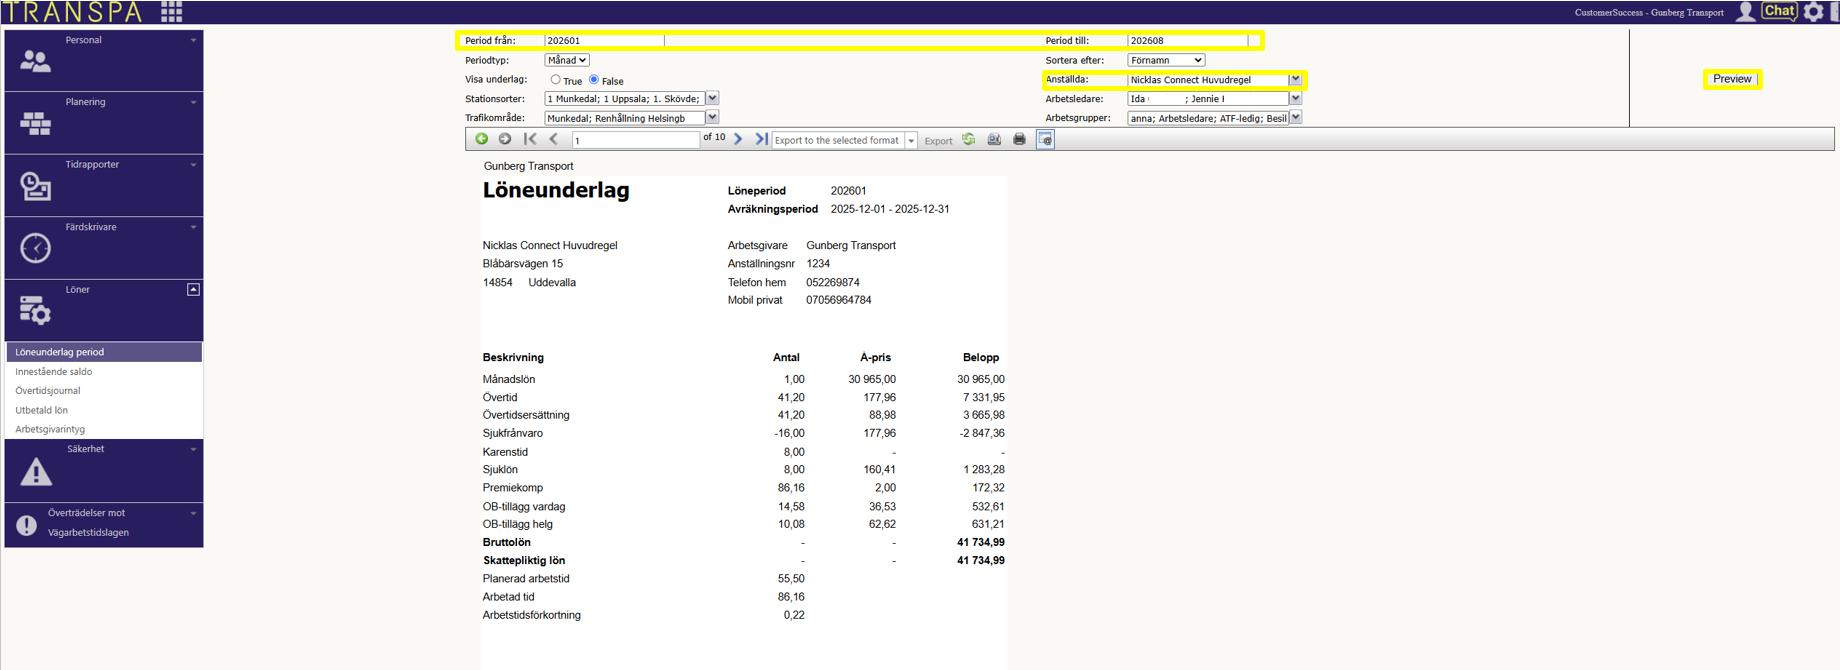The width and height of the screenshot is (1840, 670).
Task: Open the user profile icon
Action: [x=1745, y=12]
